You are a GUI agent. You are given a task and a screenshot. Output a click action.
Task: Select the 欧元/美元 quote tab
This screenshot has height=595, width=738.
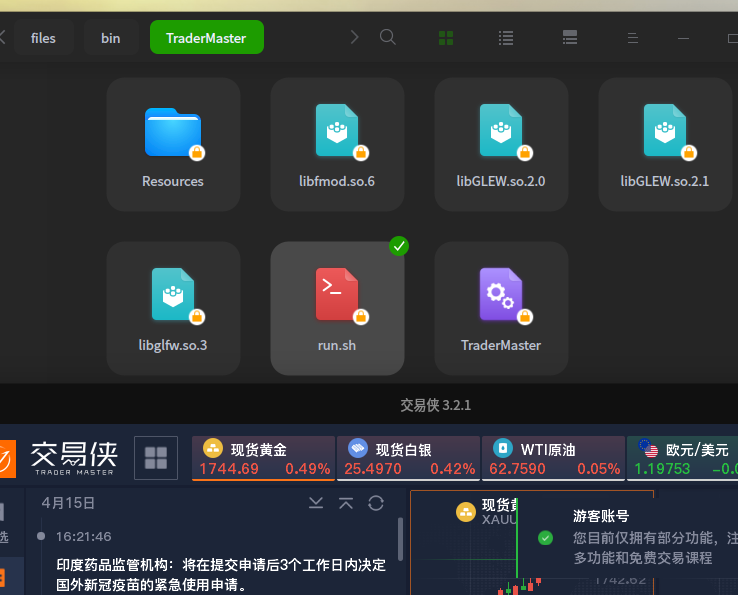682,458
